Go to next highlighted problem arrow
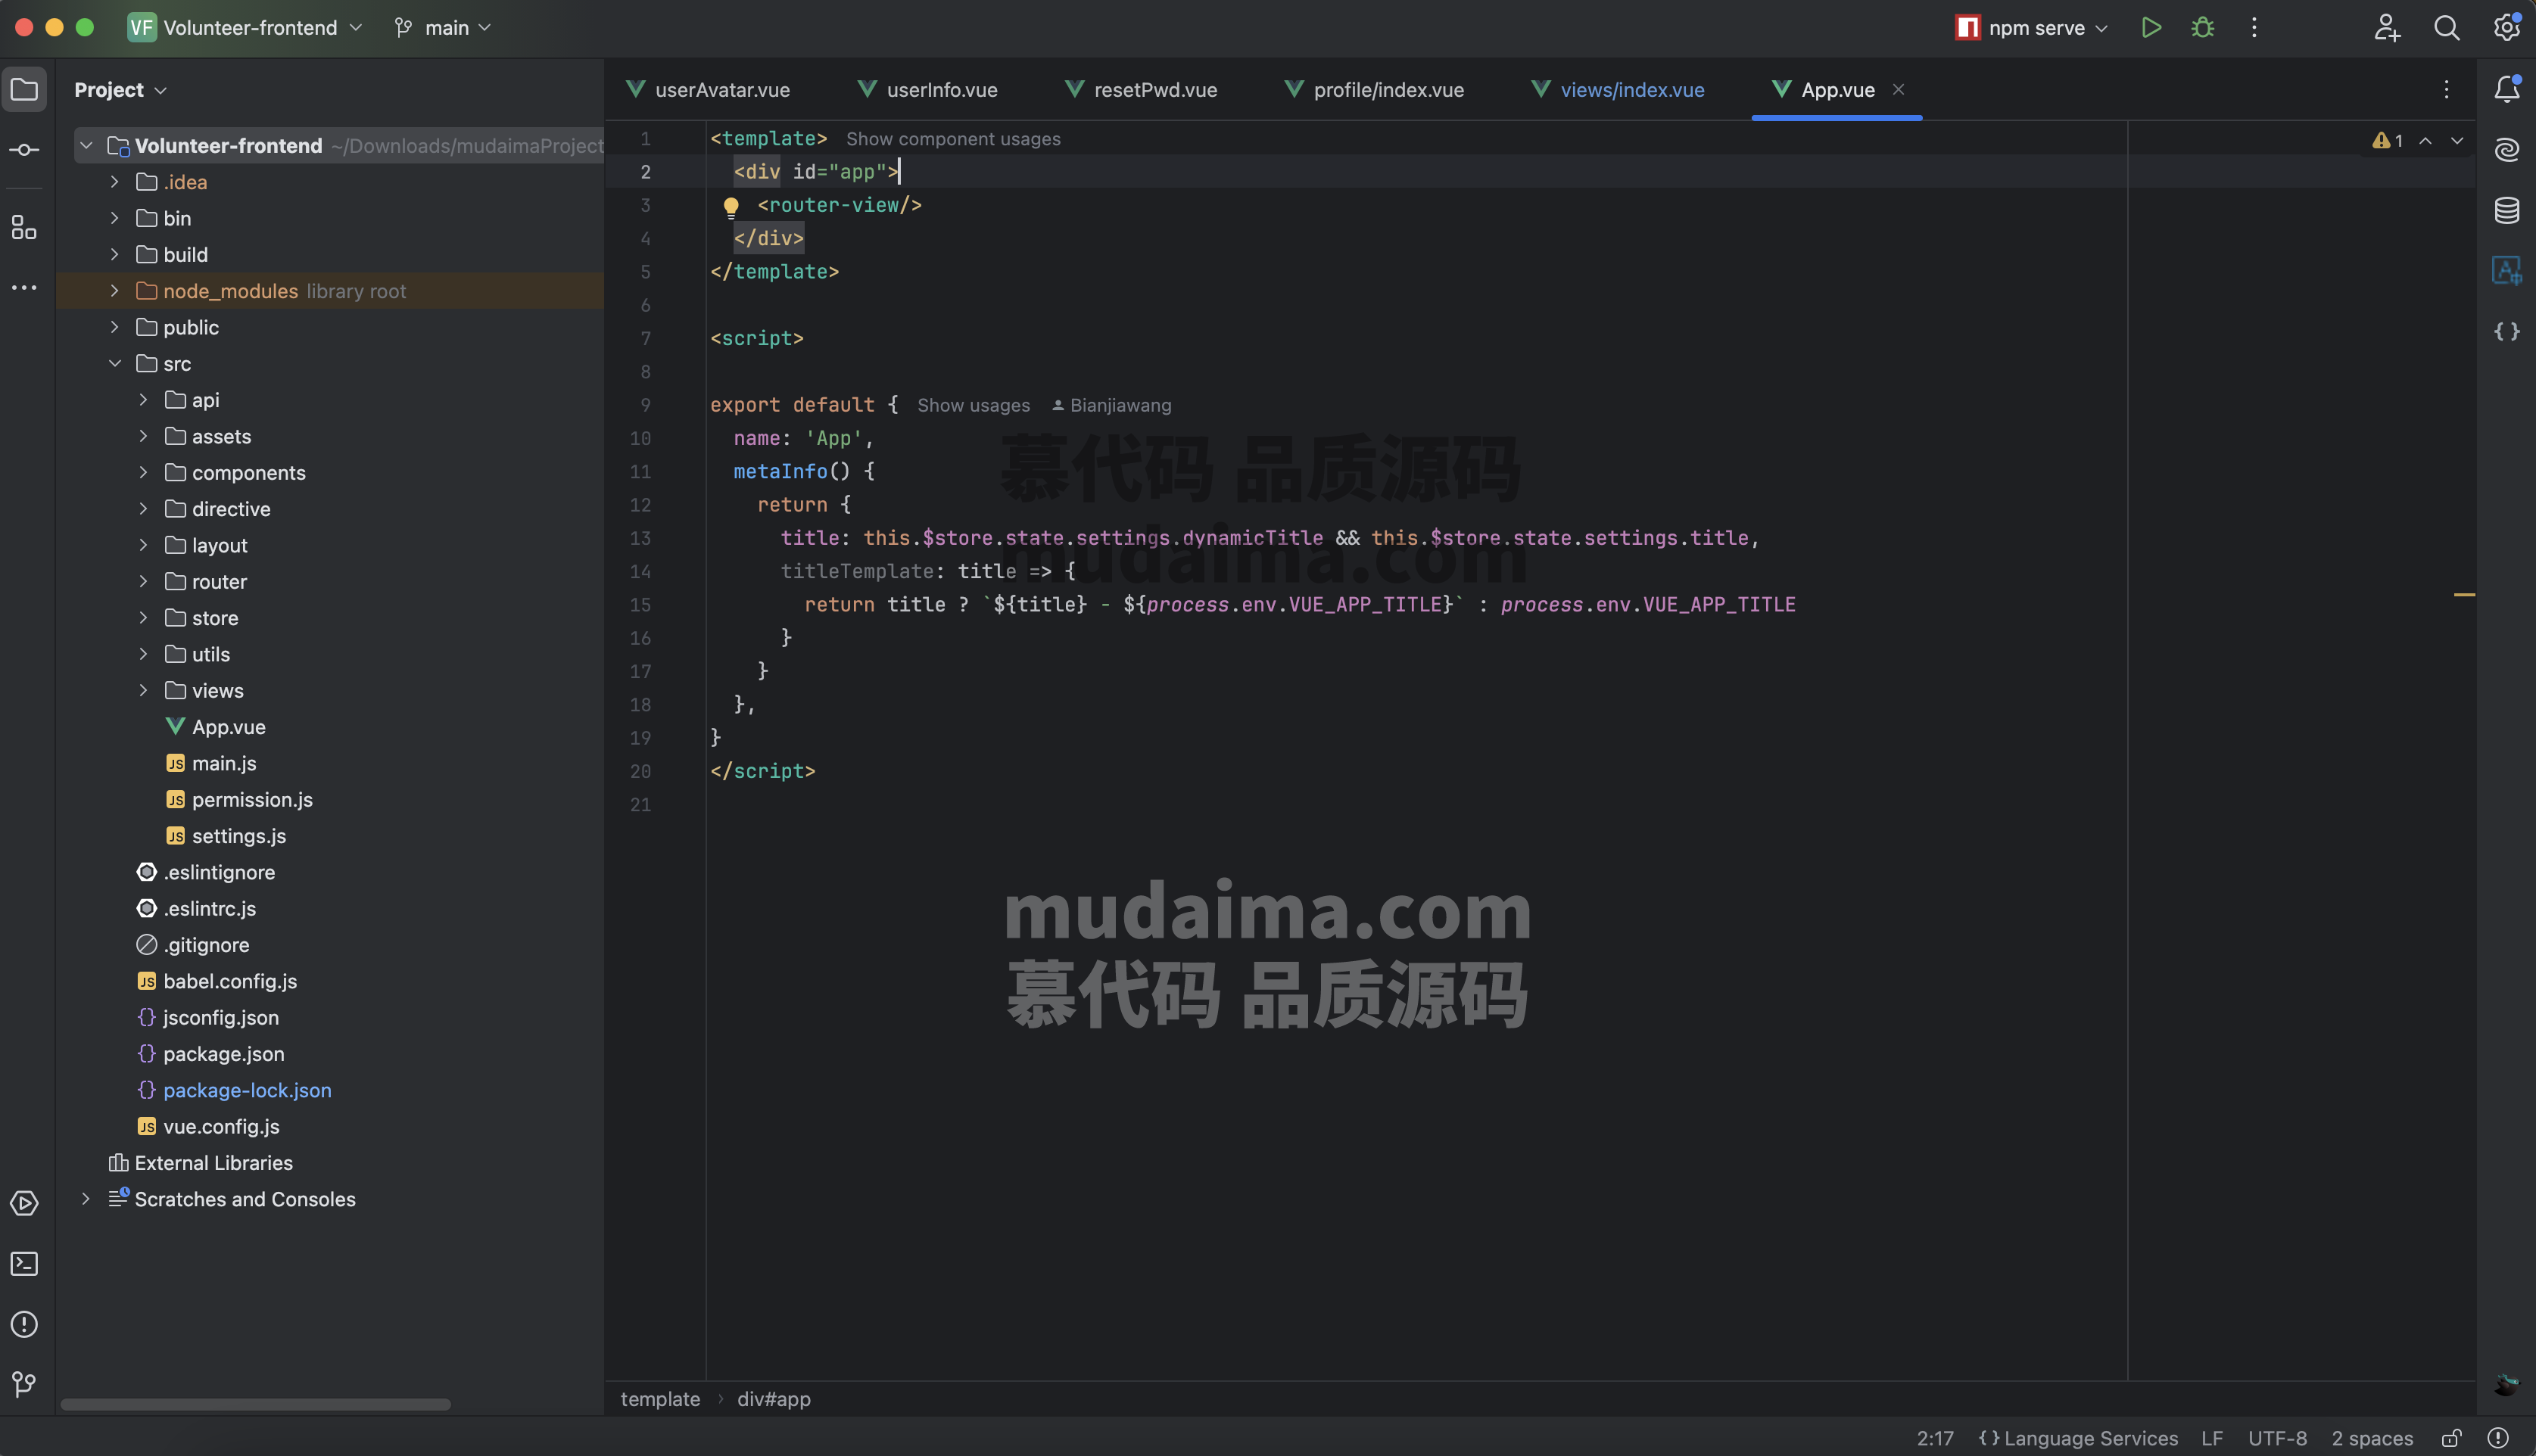Screen dimensions: 2536x1456 pyautogui.click(x=2457, y=141)
